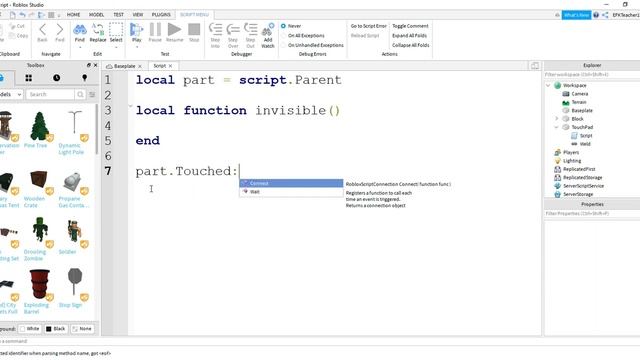This screenshot has height=360, width=640.
Task: Add a Watch in debugger
Action: [268, 36]
